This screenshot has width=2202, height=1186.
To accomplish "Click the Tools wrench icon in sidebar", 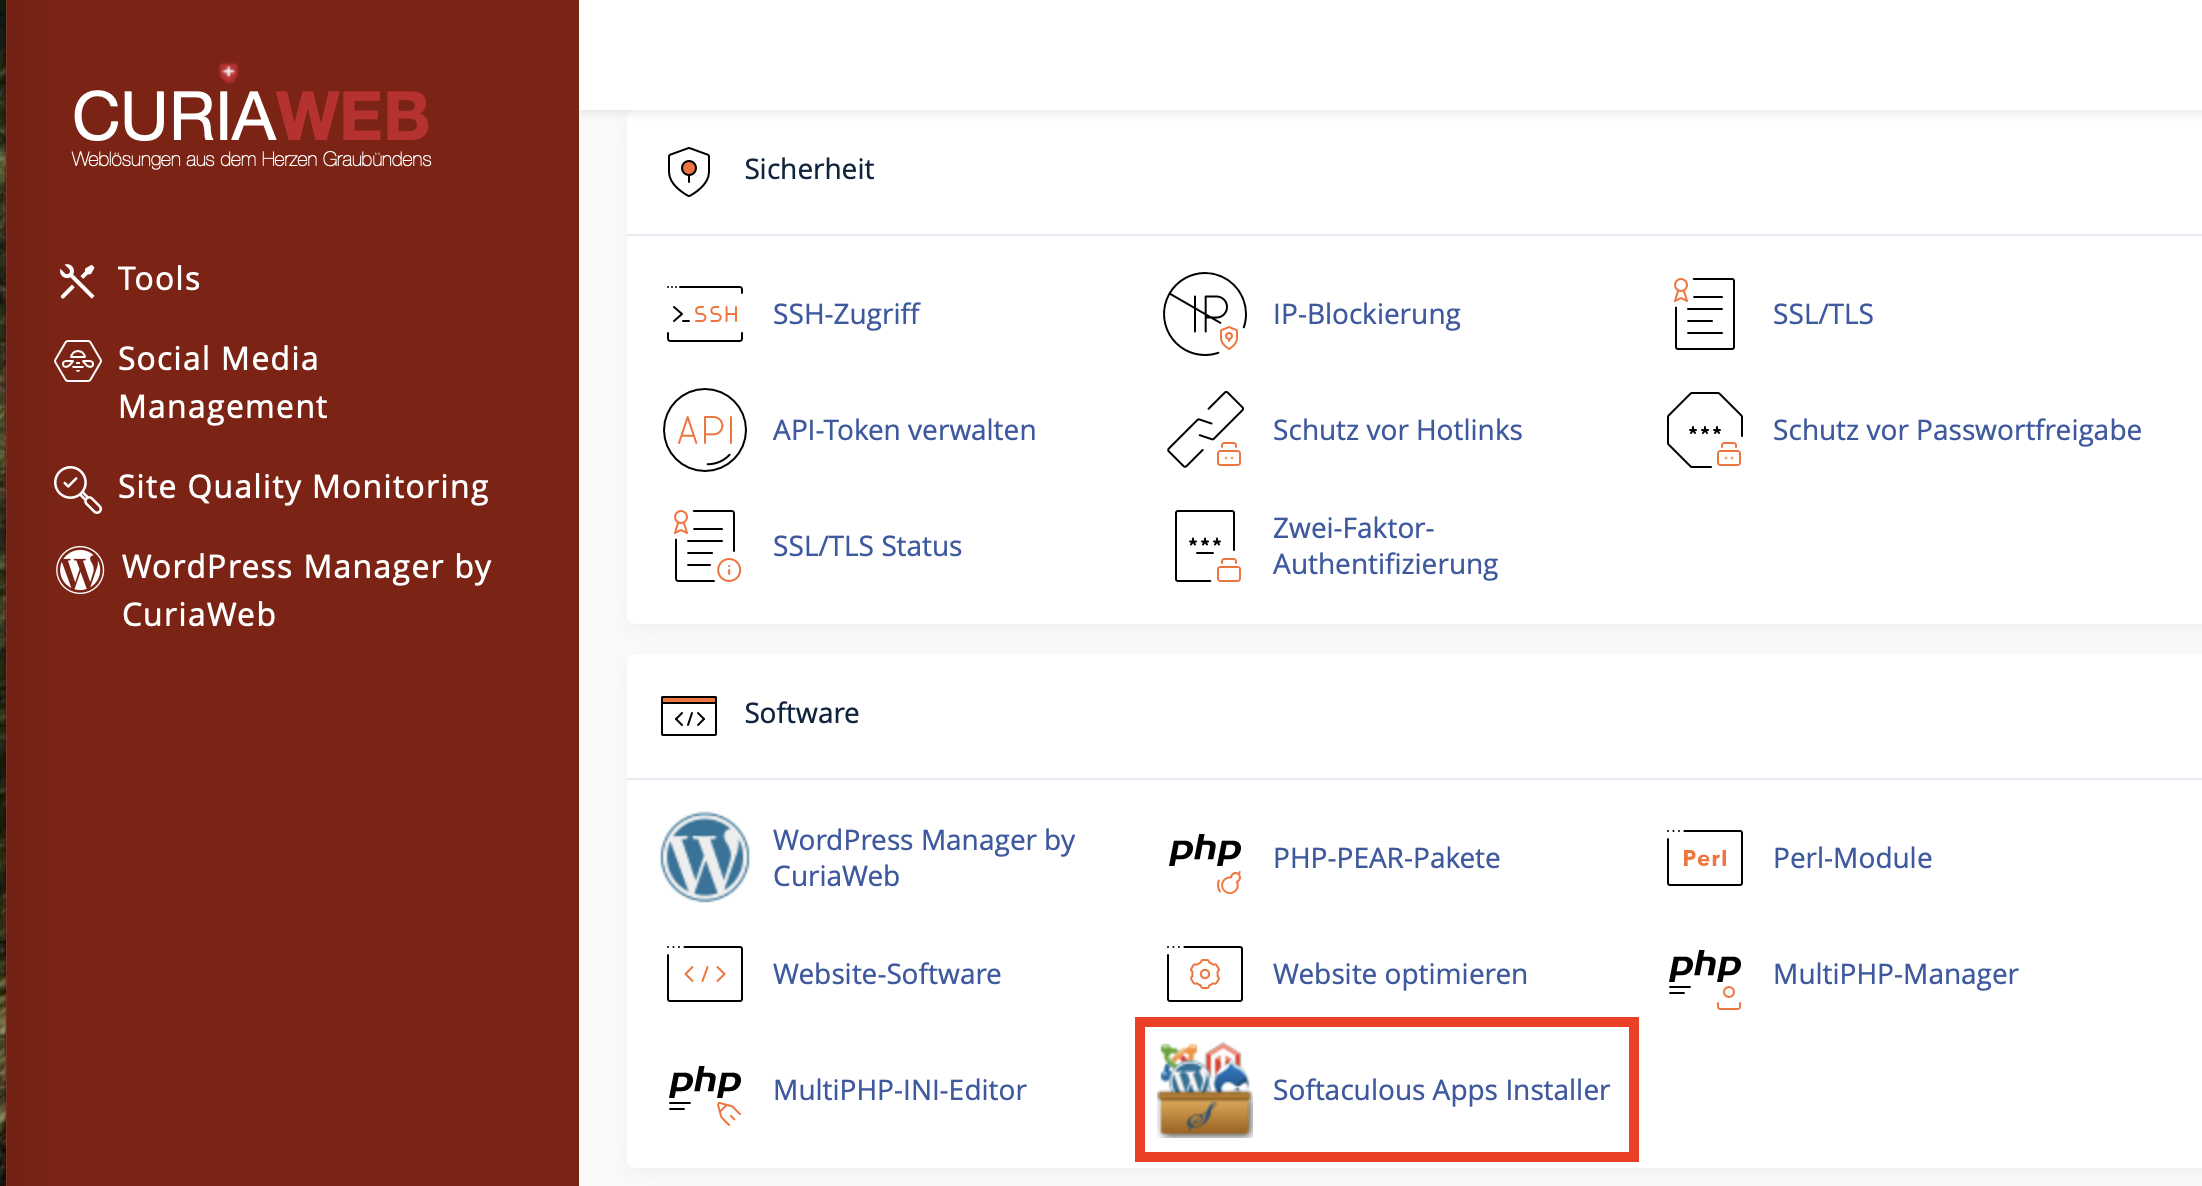I will pyautogui.click(x=77, y=281).
